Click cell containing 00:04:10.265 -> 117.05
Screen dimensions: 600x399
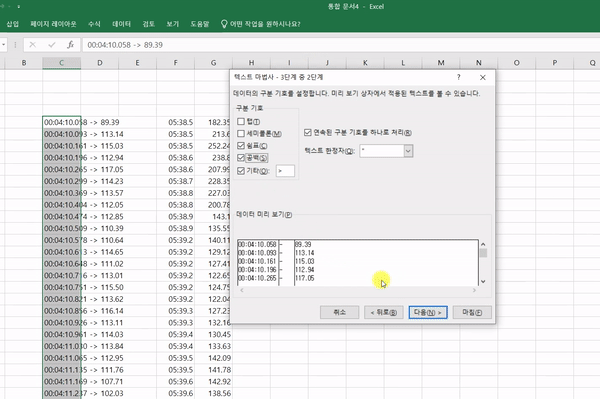pos(62,169)
